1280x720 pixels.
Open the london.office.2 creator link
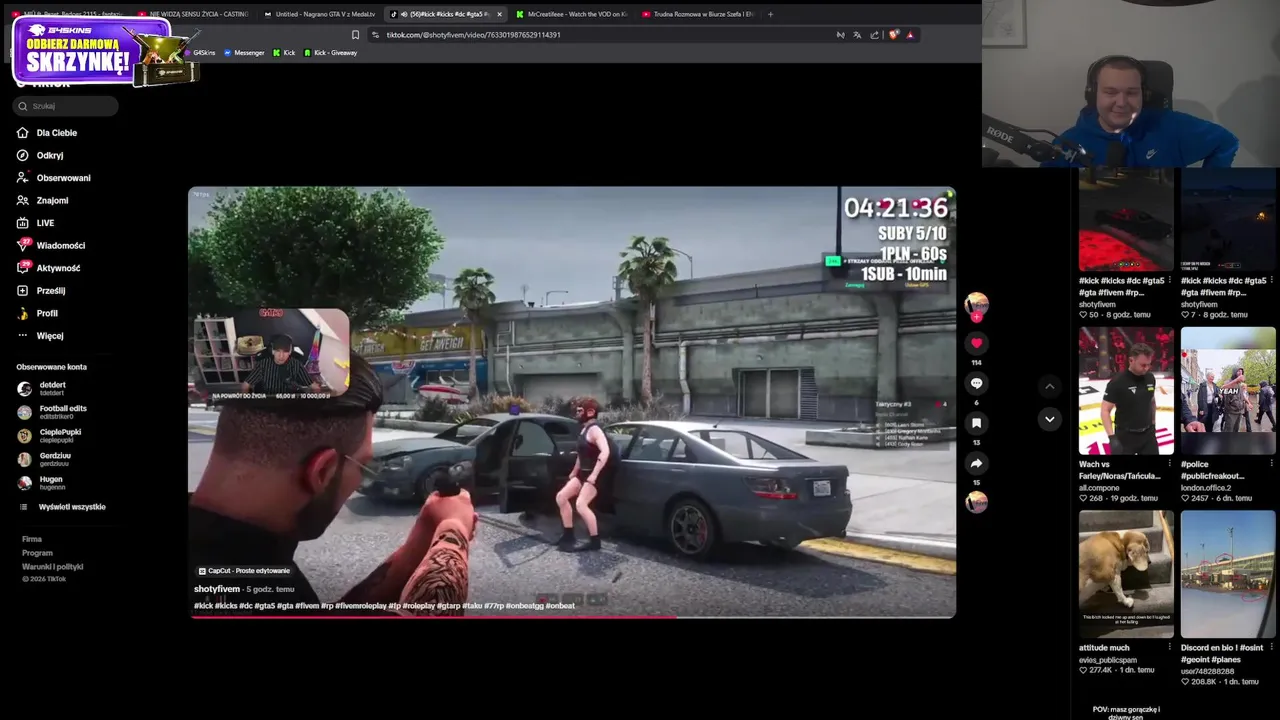pos(1206,488)
